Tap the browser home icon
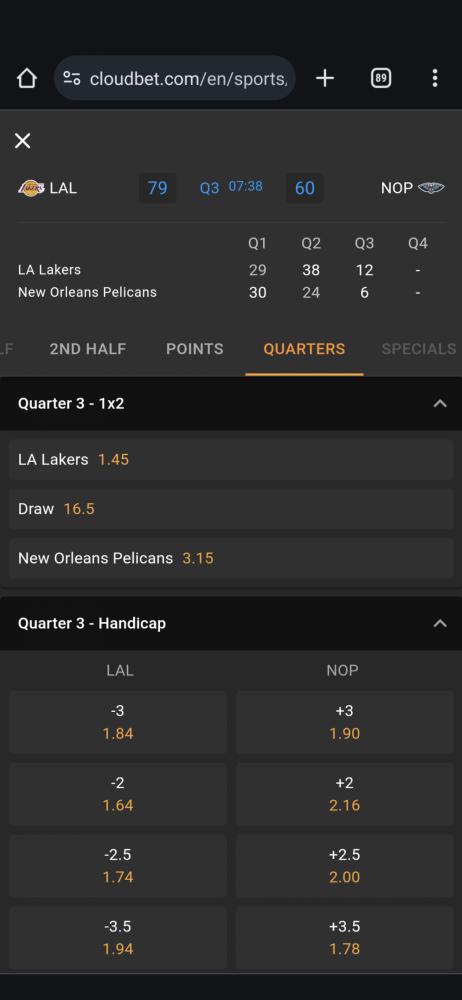The width and height of the screenshot is (462, 1000). (x=27, y=78)
